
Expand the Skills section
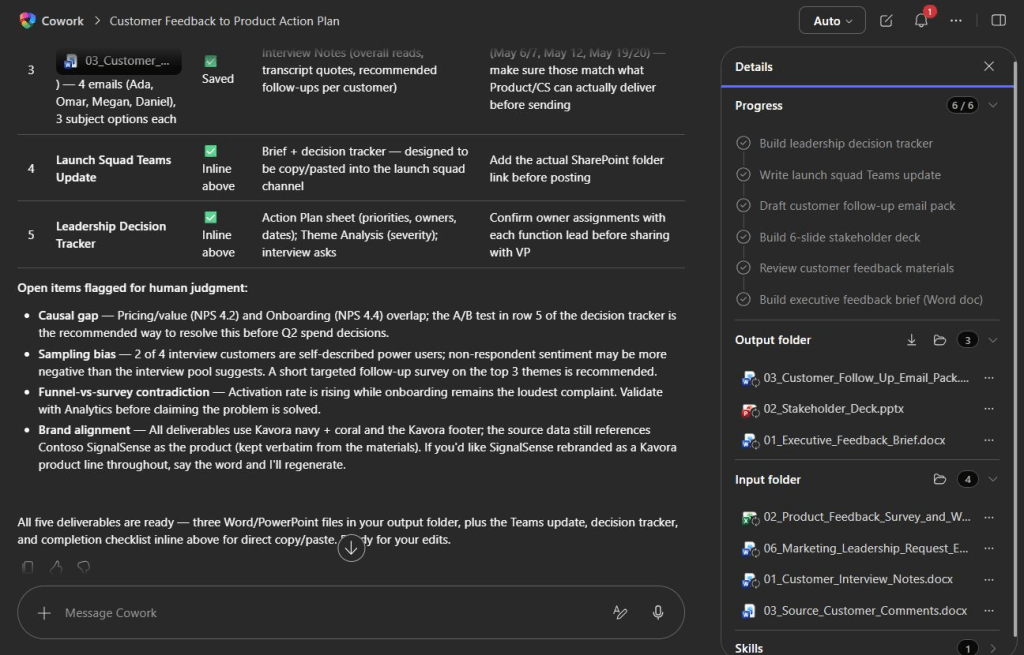click(x=993, y=648)
